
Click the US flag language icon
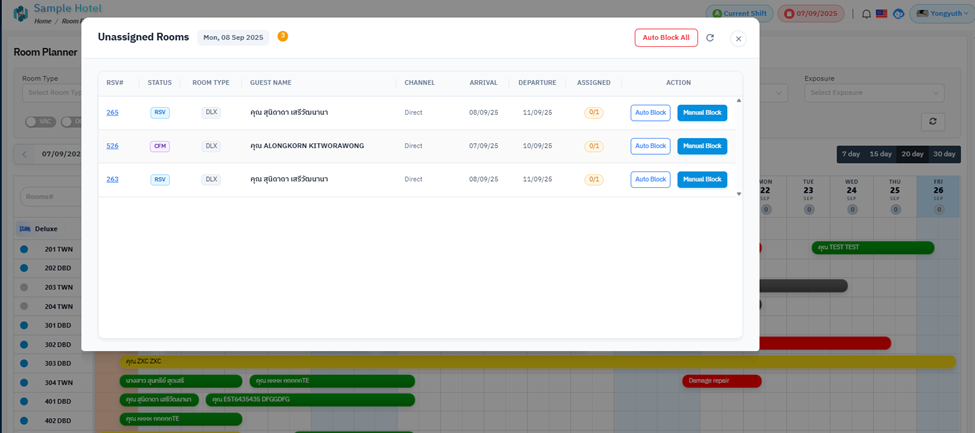882,14
